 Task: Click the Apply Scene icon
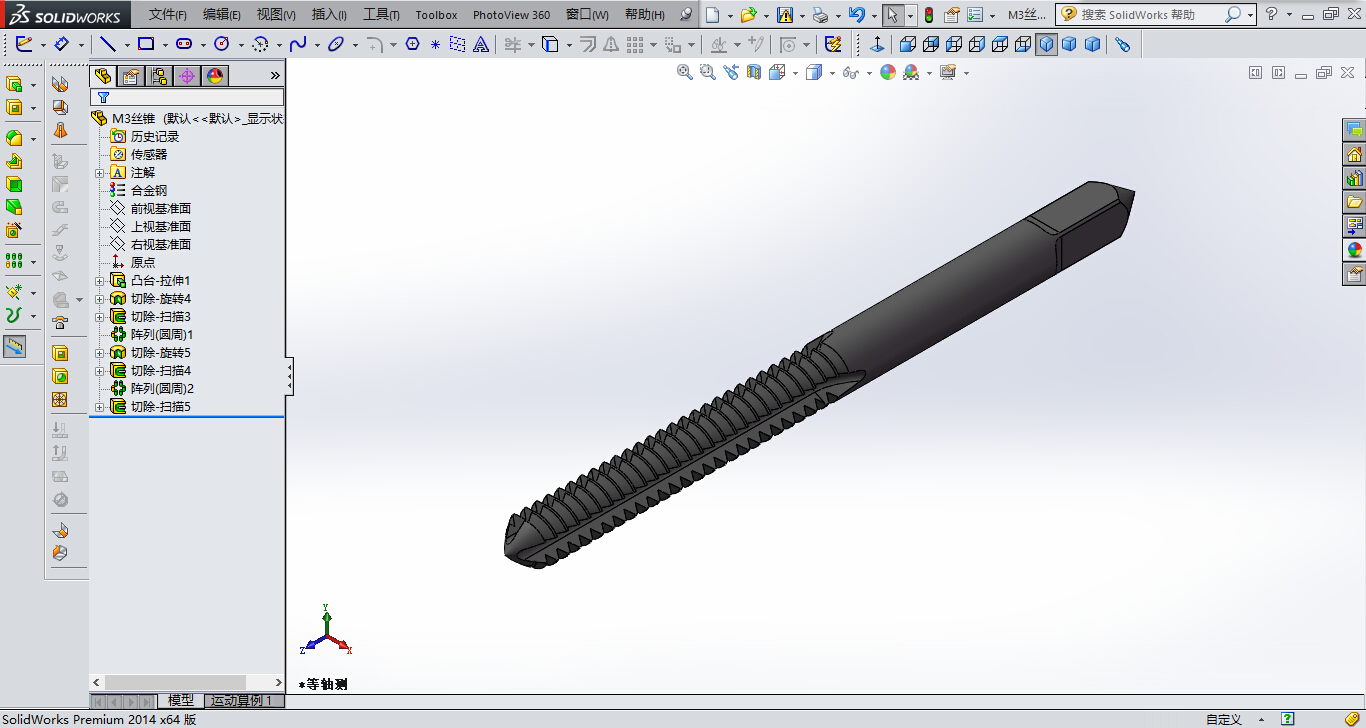pyautogui.click(x=911, y=72)
